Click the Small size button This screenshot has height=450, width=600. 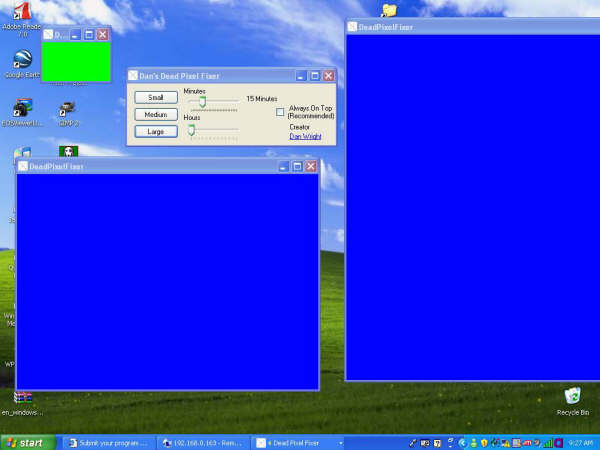coord(156,98)
